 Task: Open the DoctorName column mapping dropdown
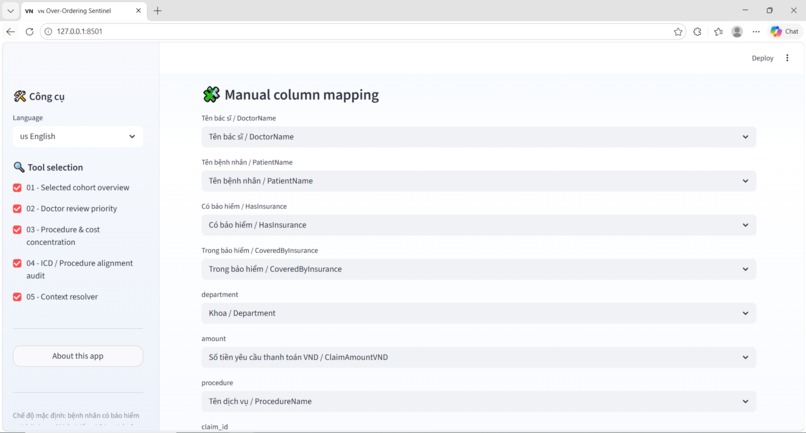[x=479, y=137]
